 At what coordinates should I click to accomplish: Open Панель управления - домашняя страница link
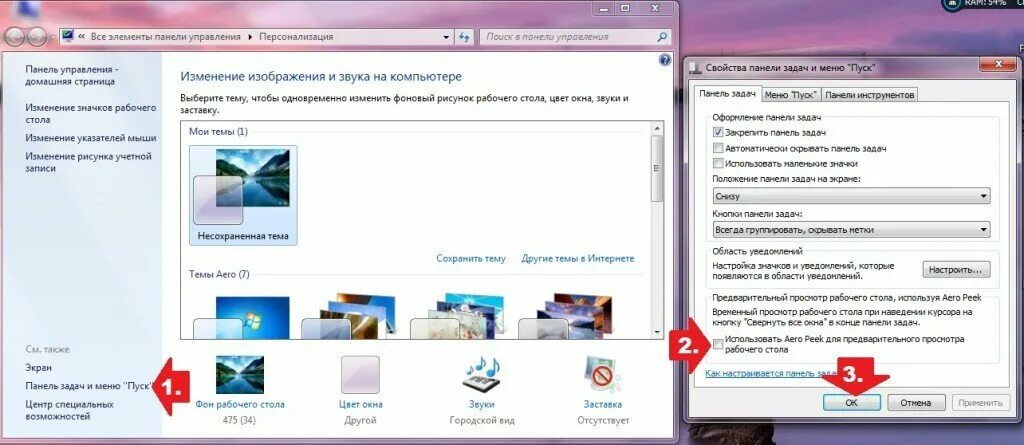click(71, 75)
